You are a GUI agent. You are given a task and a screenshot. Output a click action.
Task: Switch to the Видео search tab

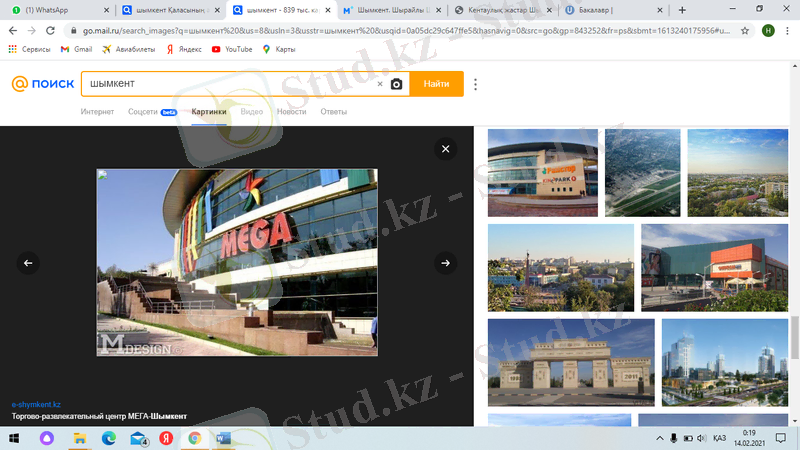coord(252,112)
